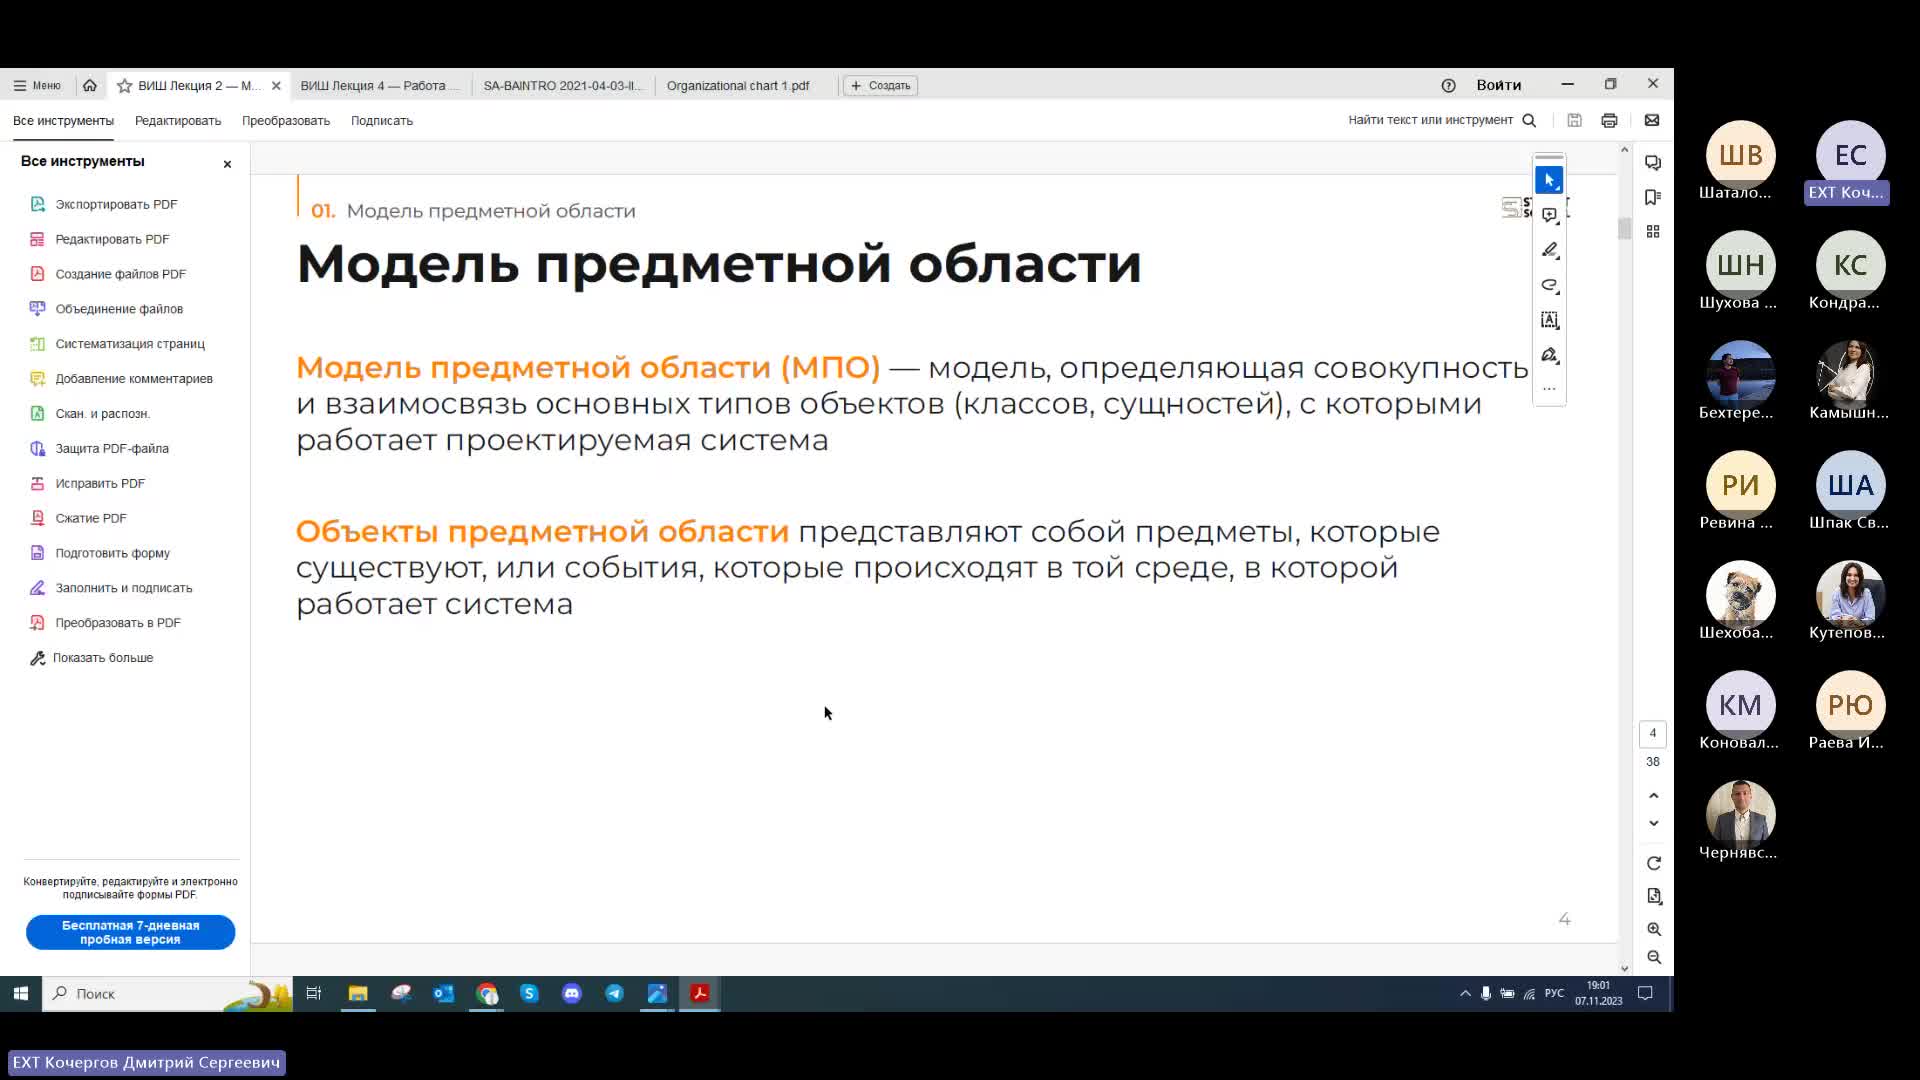Select the text box tool

(x=1549, y=320)
